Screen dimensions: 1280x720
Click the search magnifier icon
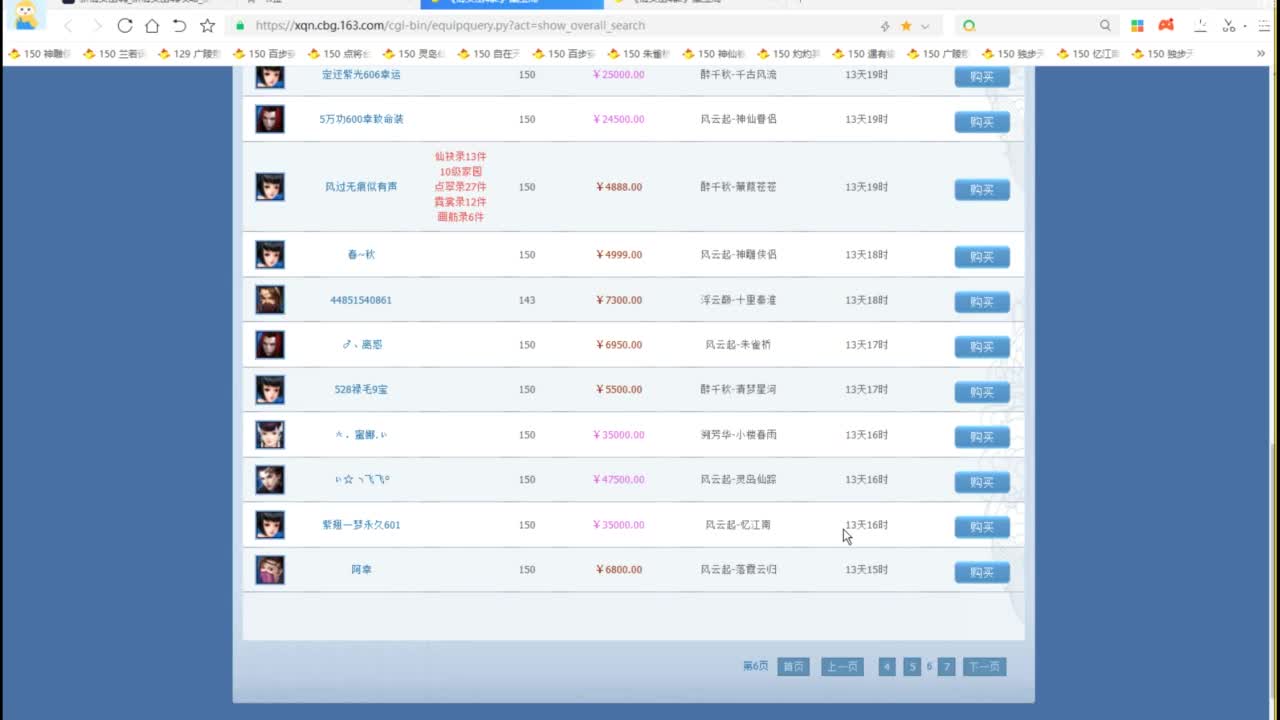pos(1105,26)
